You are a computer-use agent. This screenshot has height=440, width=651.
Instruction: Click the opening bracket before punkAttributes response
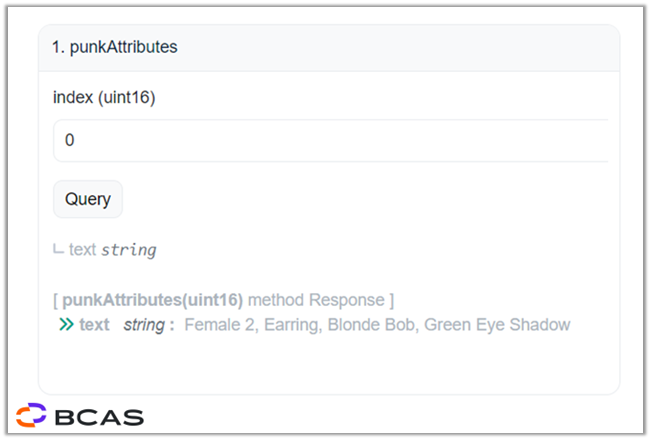coord(56,300)
